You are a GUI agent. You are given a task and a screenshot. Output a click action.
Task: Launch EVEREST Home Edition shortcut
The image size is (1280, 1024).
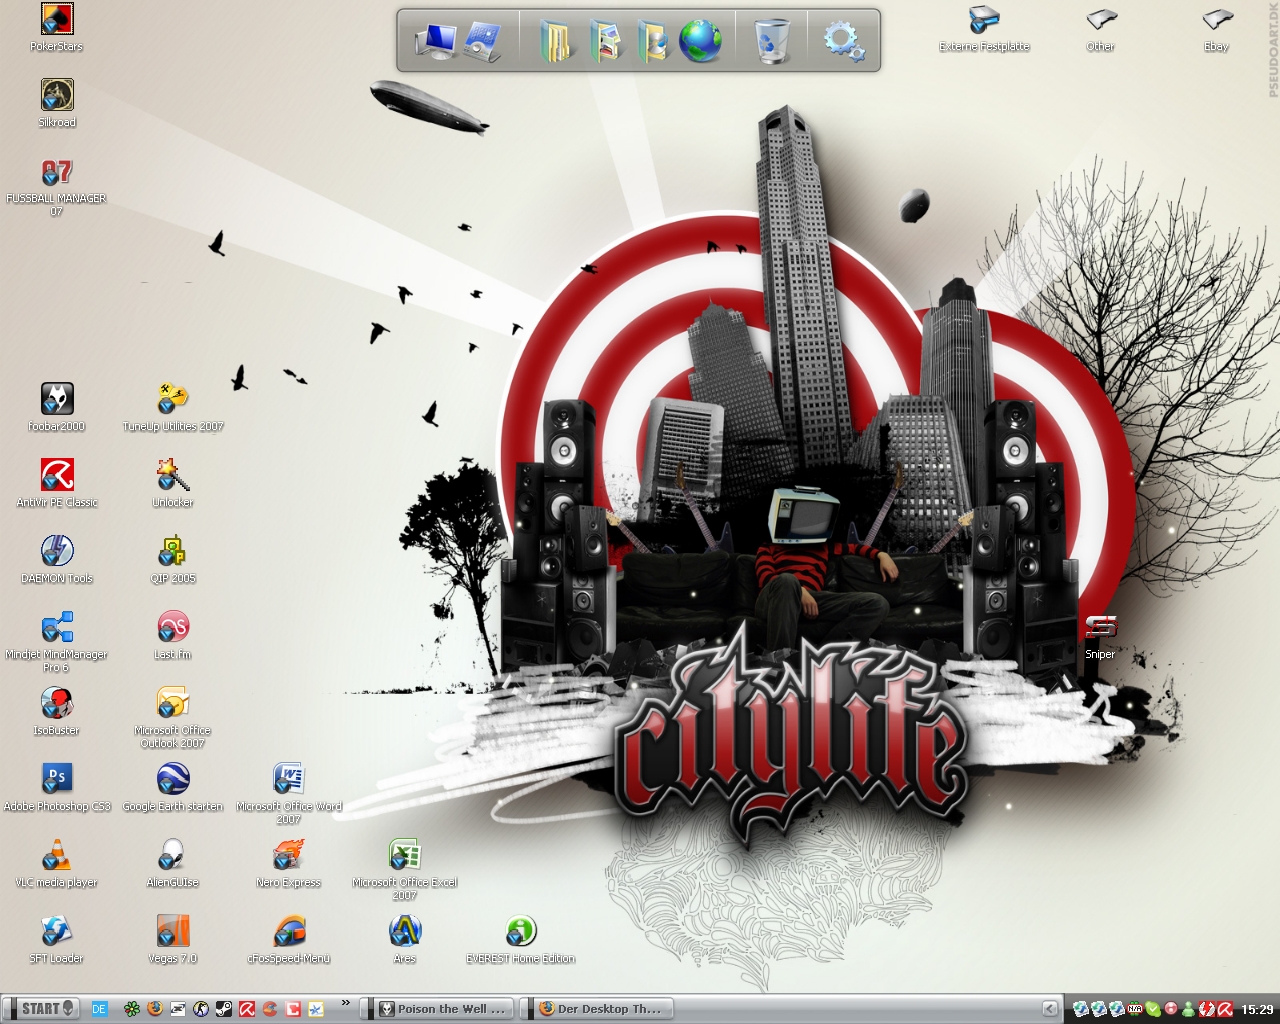[x=520, y=931]
